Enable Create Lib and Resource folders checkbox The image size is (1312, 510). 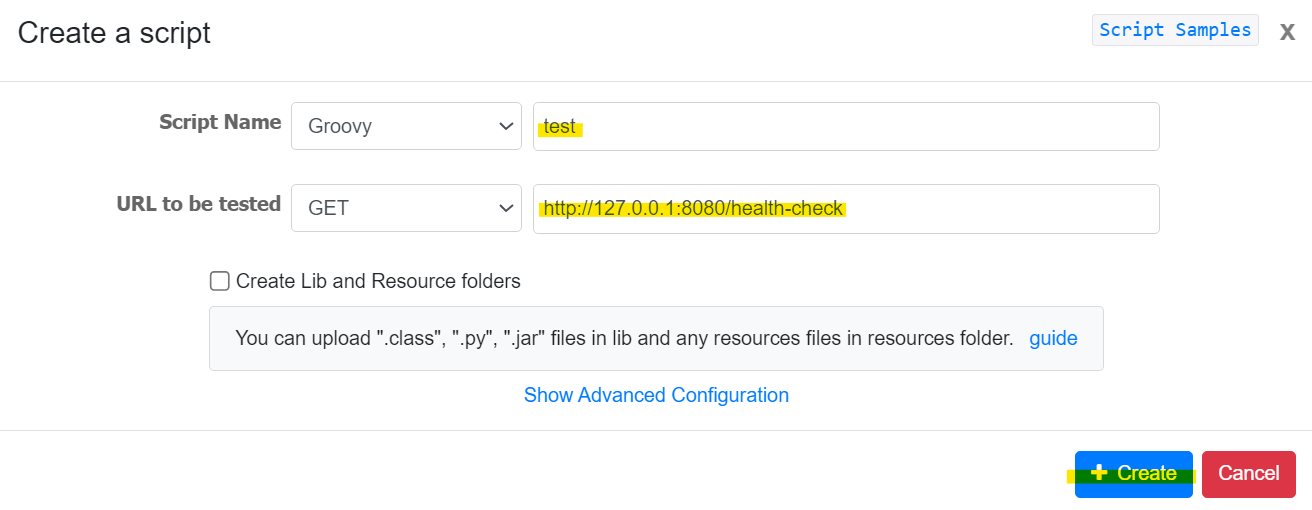click(220, 281)
